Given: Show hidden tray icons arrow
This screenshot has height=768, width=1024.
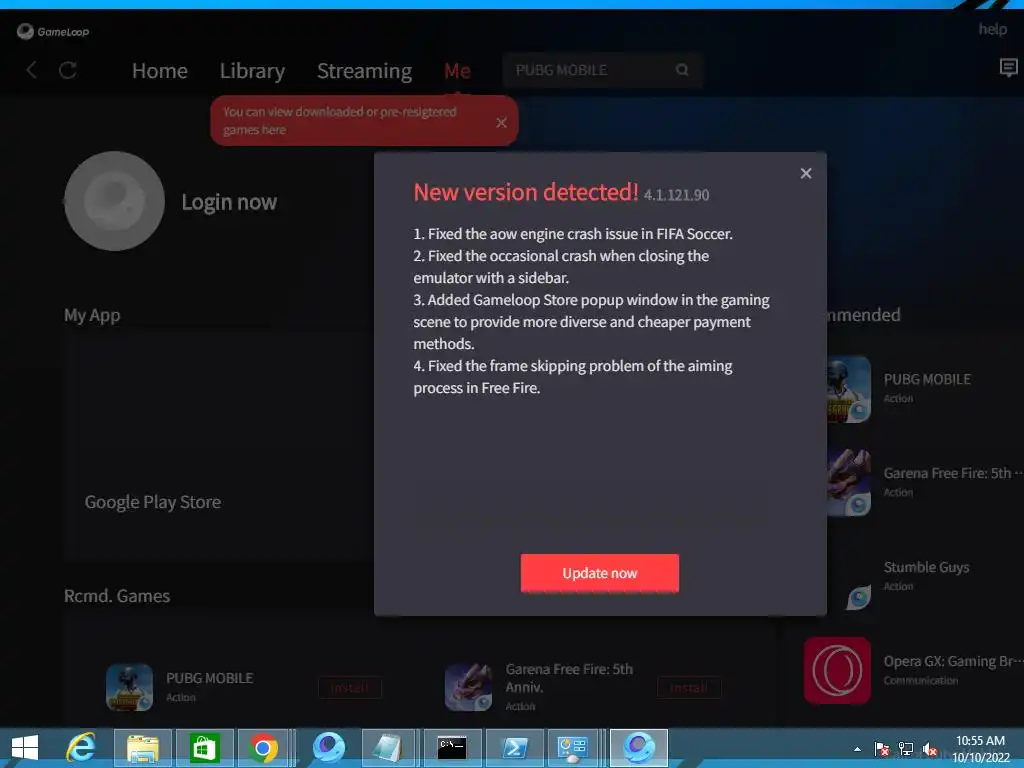Looking at the screenshot, I should pyautogui.click(x=857, y=749).
